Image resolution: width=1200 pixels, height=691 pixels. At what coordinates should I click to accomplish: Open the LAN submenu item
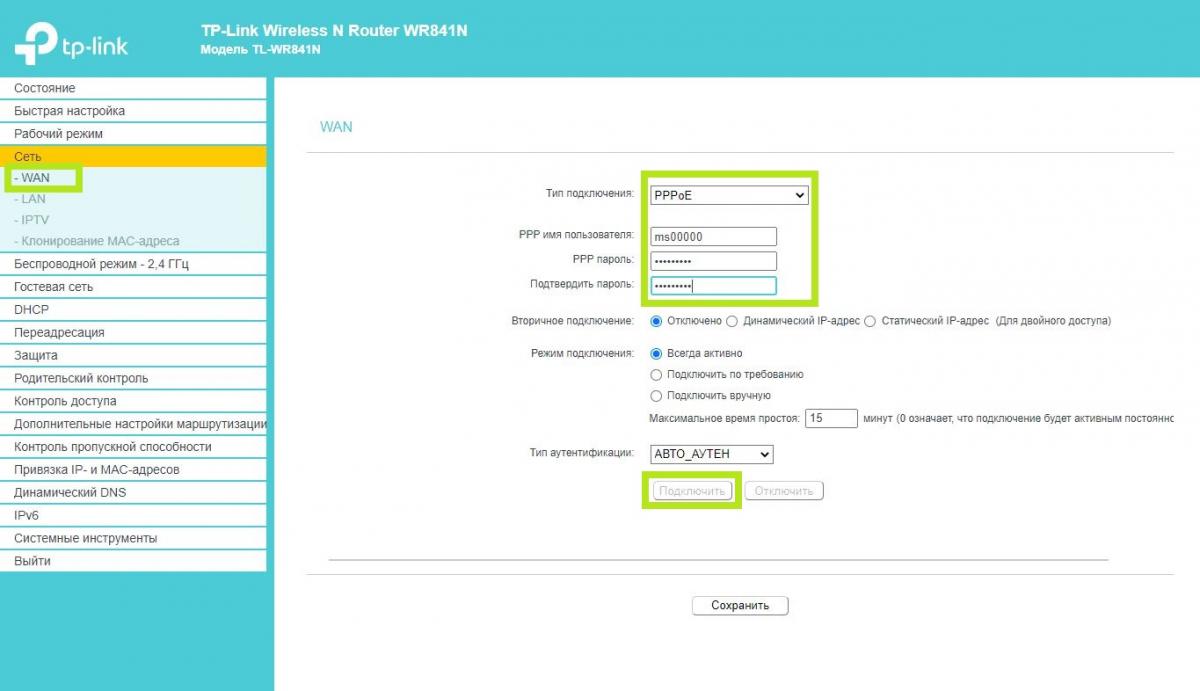click(33, 199)
